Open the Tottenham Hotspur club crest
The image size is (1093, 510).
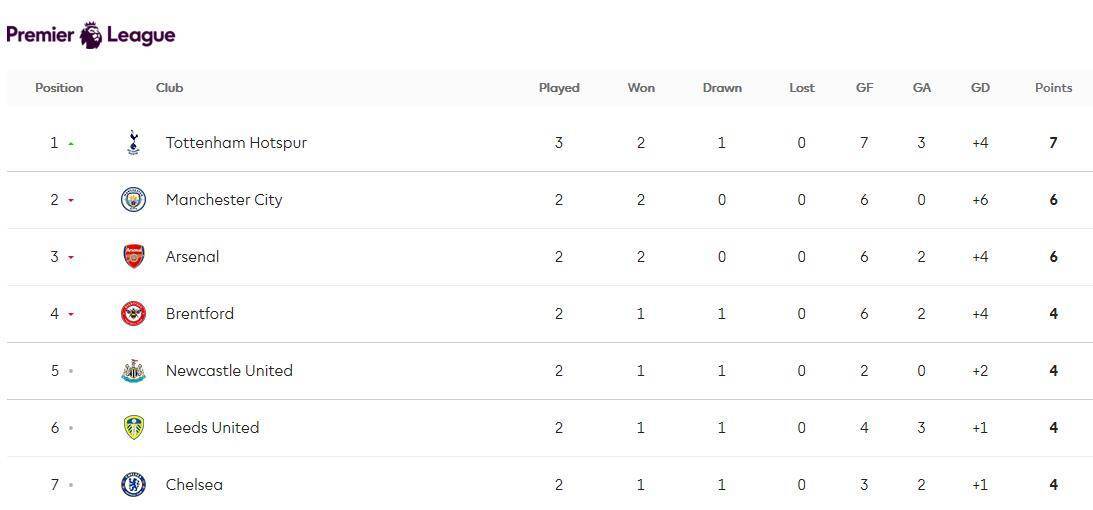[133, 143]
